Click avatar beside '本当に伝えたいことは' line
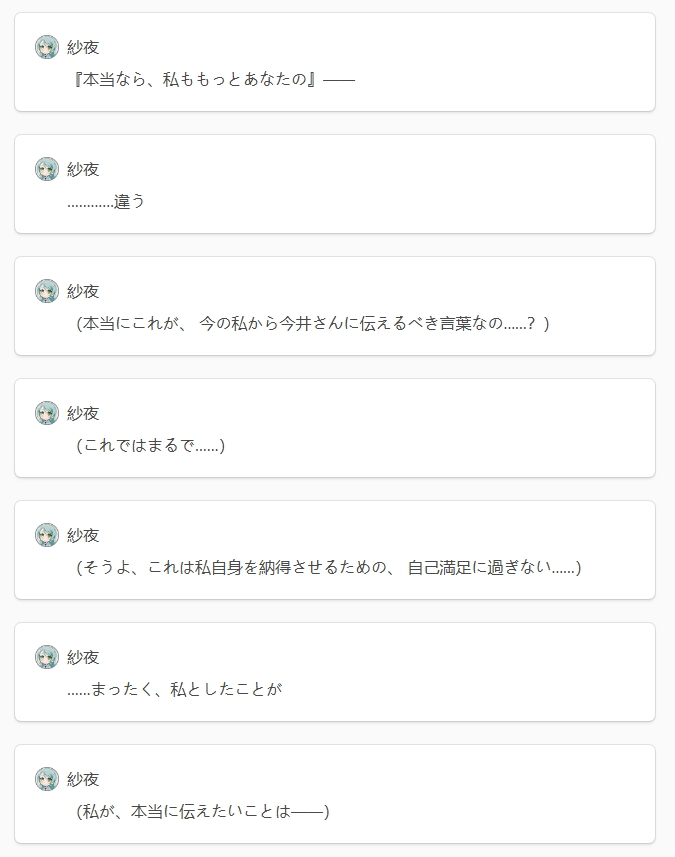The height and width of the screenshot is (857, 675). (47, 778)
